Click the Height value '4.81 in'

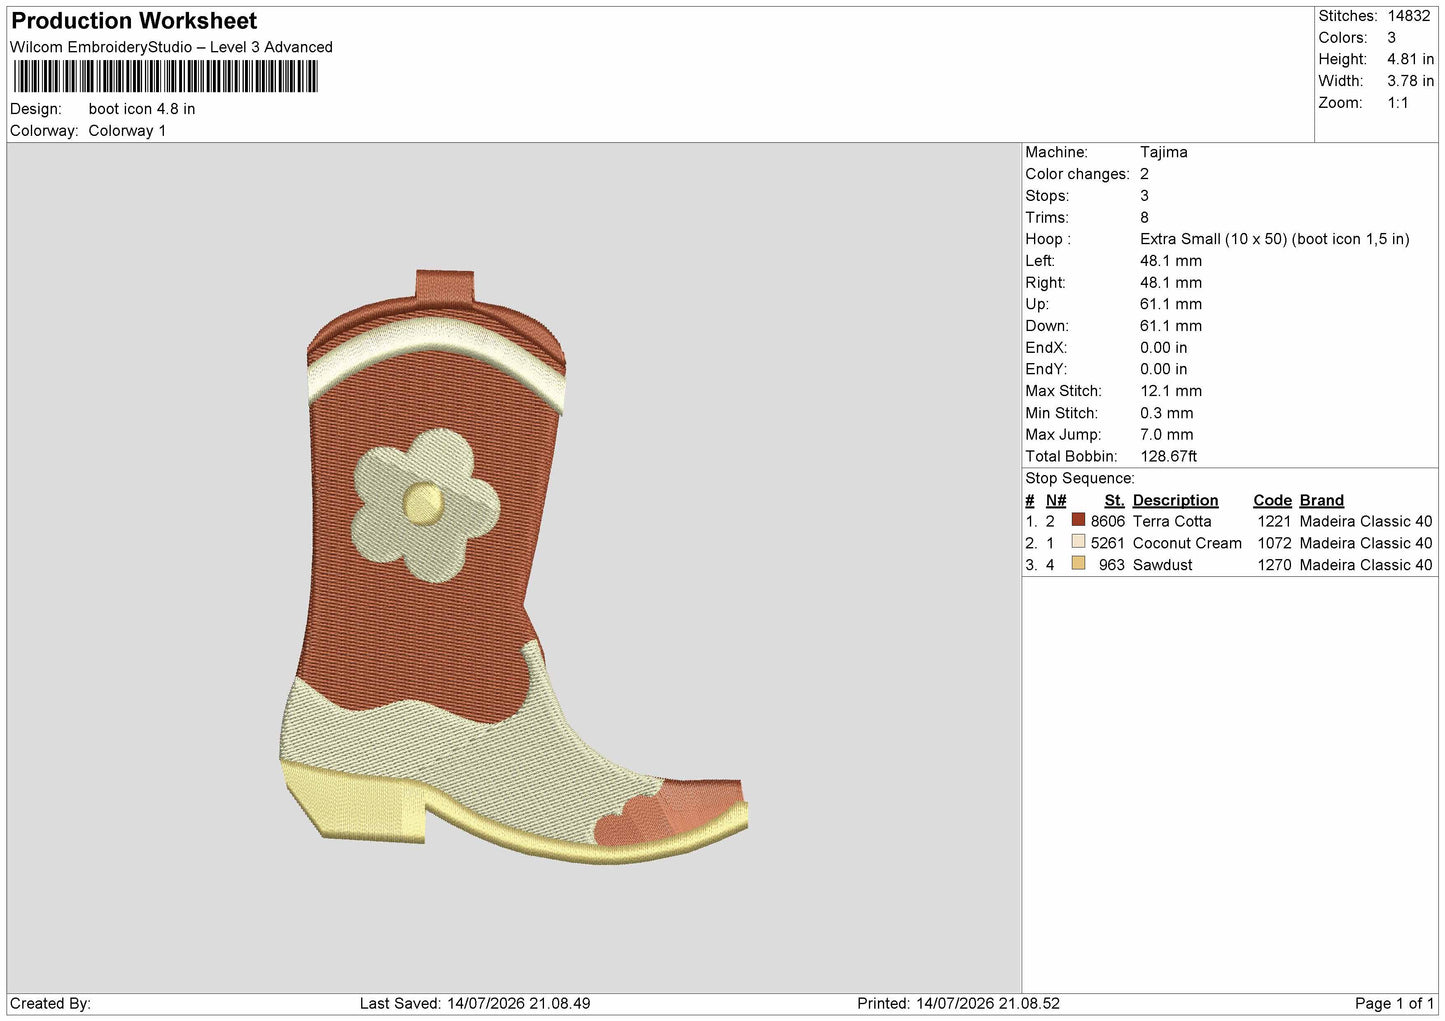1410,59
